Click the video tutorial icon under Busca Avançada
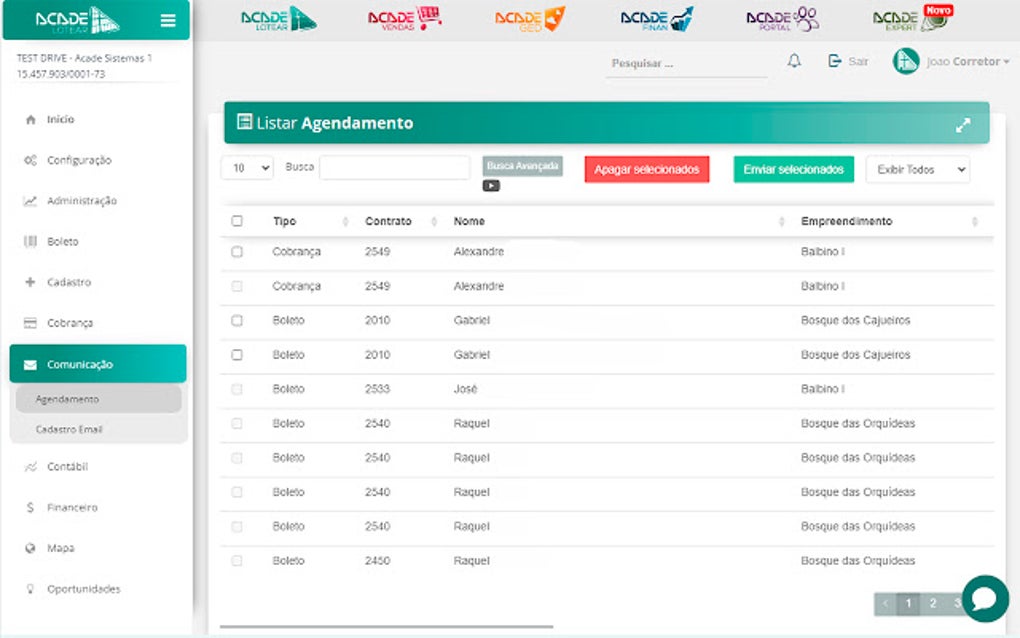This screenshot has width=1020, height=638. click(491, 186)
